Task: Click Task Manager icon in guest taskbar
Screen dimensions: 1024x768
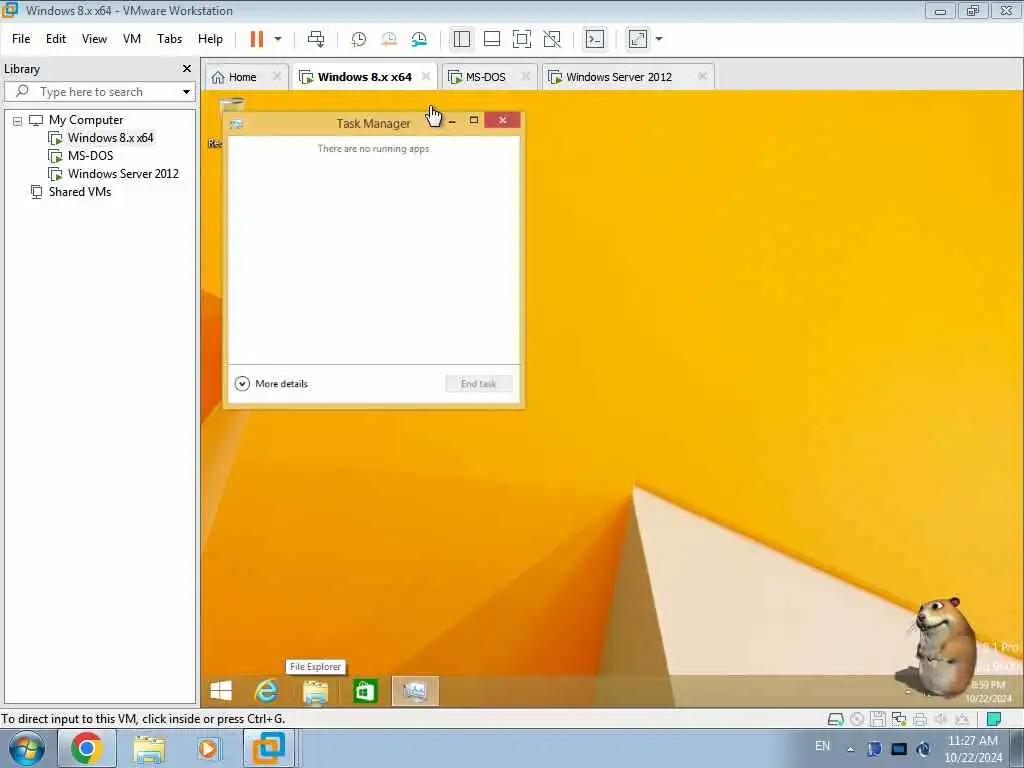Action: (415, 691)
